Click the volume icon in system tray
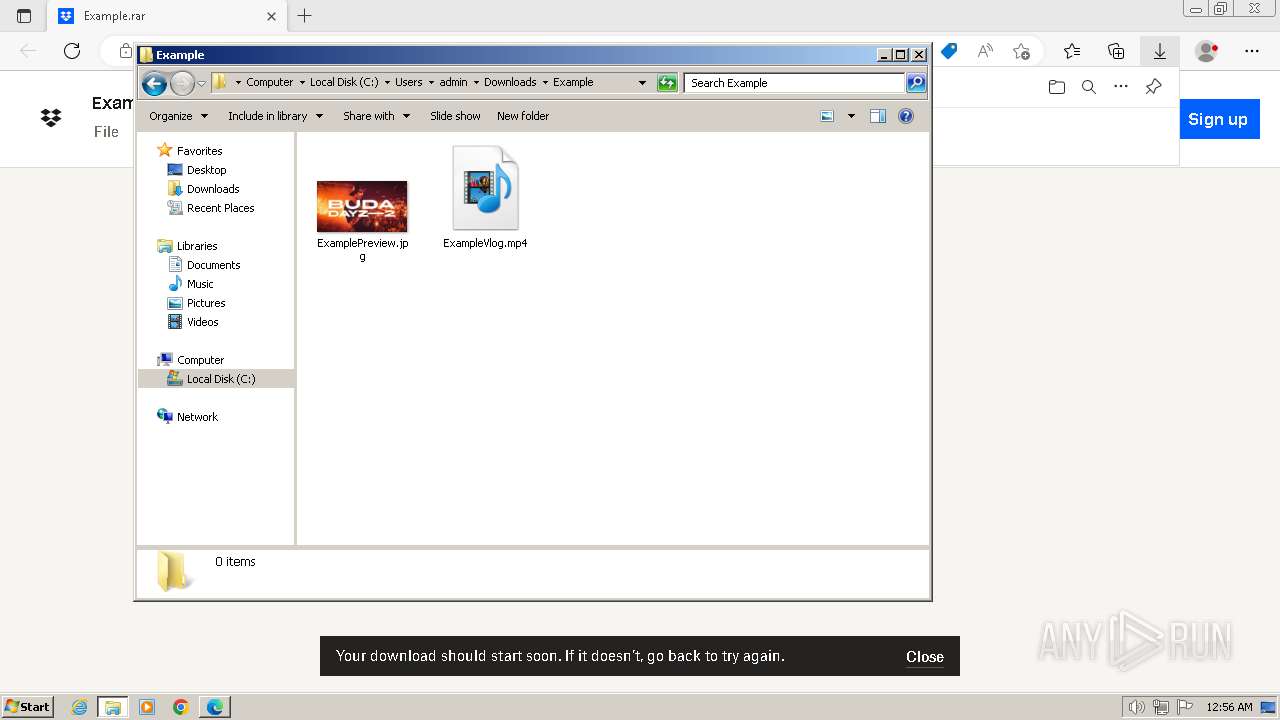 click(x=1137, y=707)
